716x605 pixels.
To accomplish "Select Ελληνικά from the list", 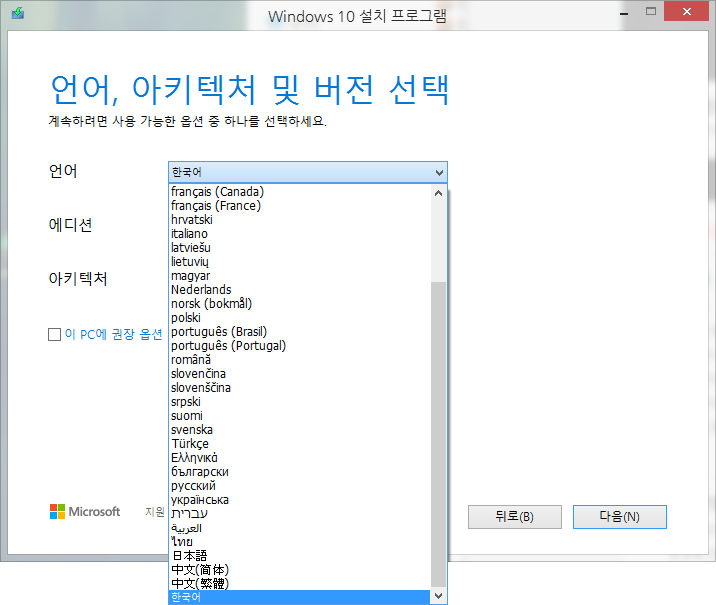I will (300, 458).
